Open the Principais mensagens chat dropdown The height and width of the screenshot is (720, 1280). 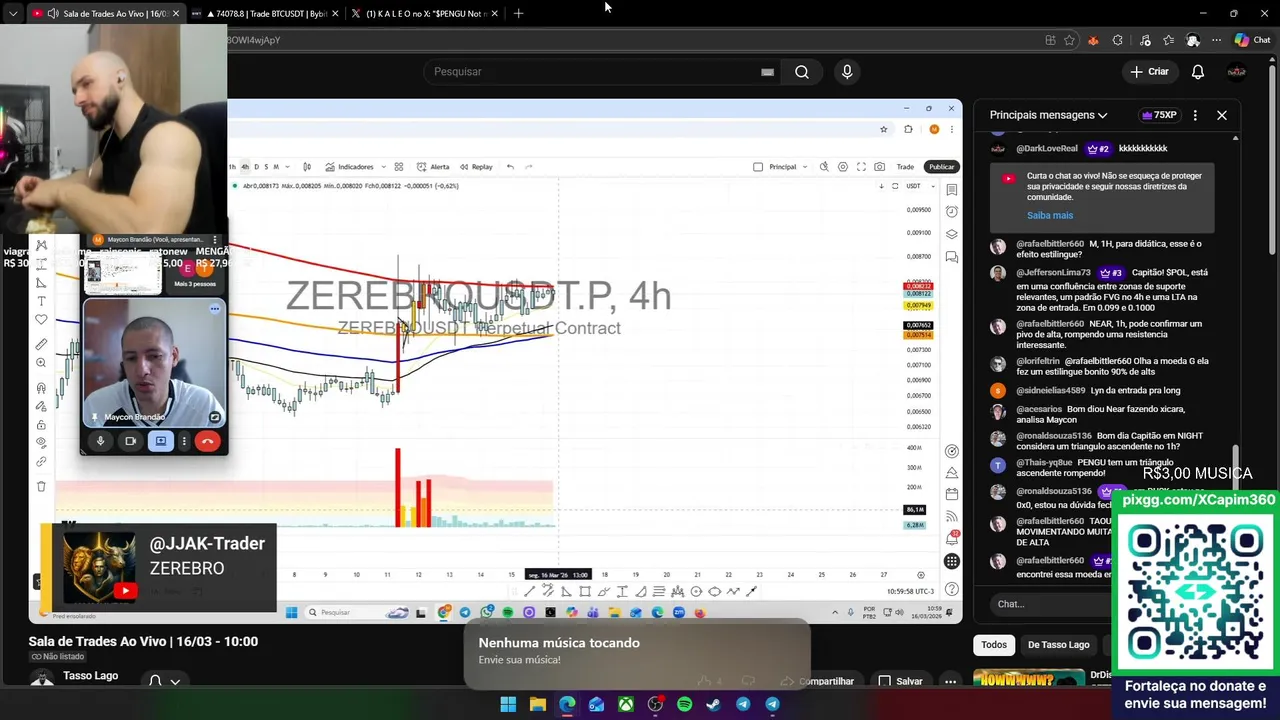point(1048,115)
